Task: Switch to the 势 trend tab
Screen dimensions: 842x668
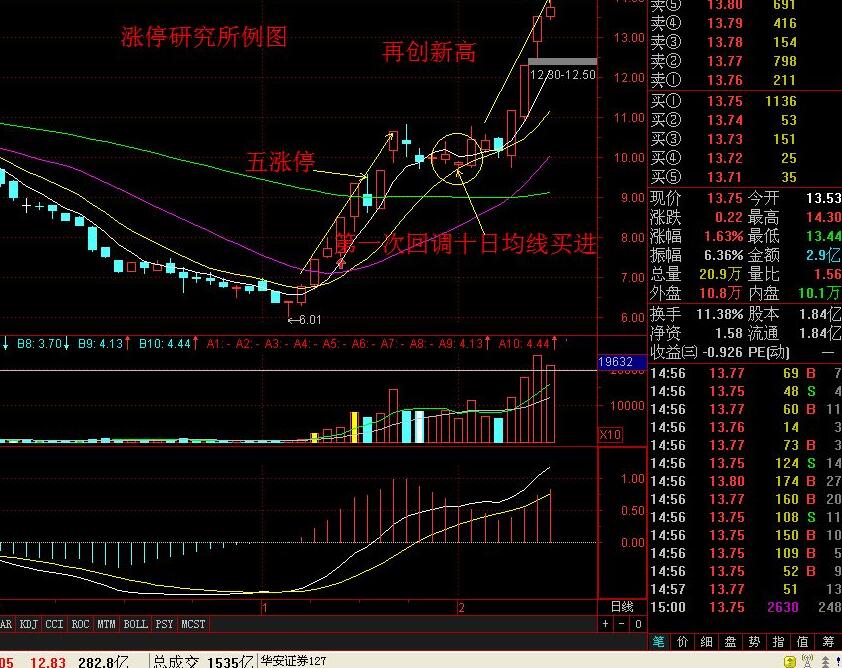Action: click(754, 642)
